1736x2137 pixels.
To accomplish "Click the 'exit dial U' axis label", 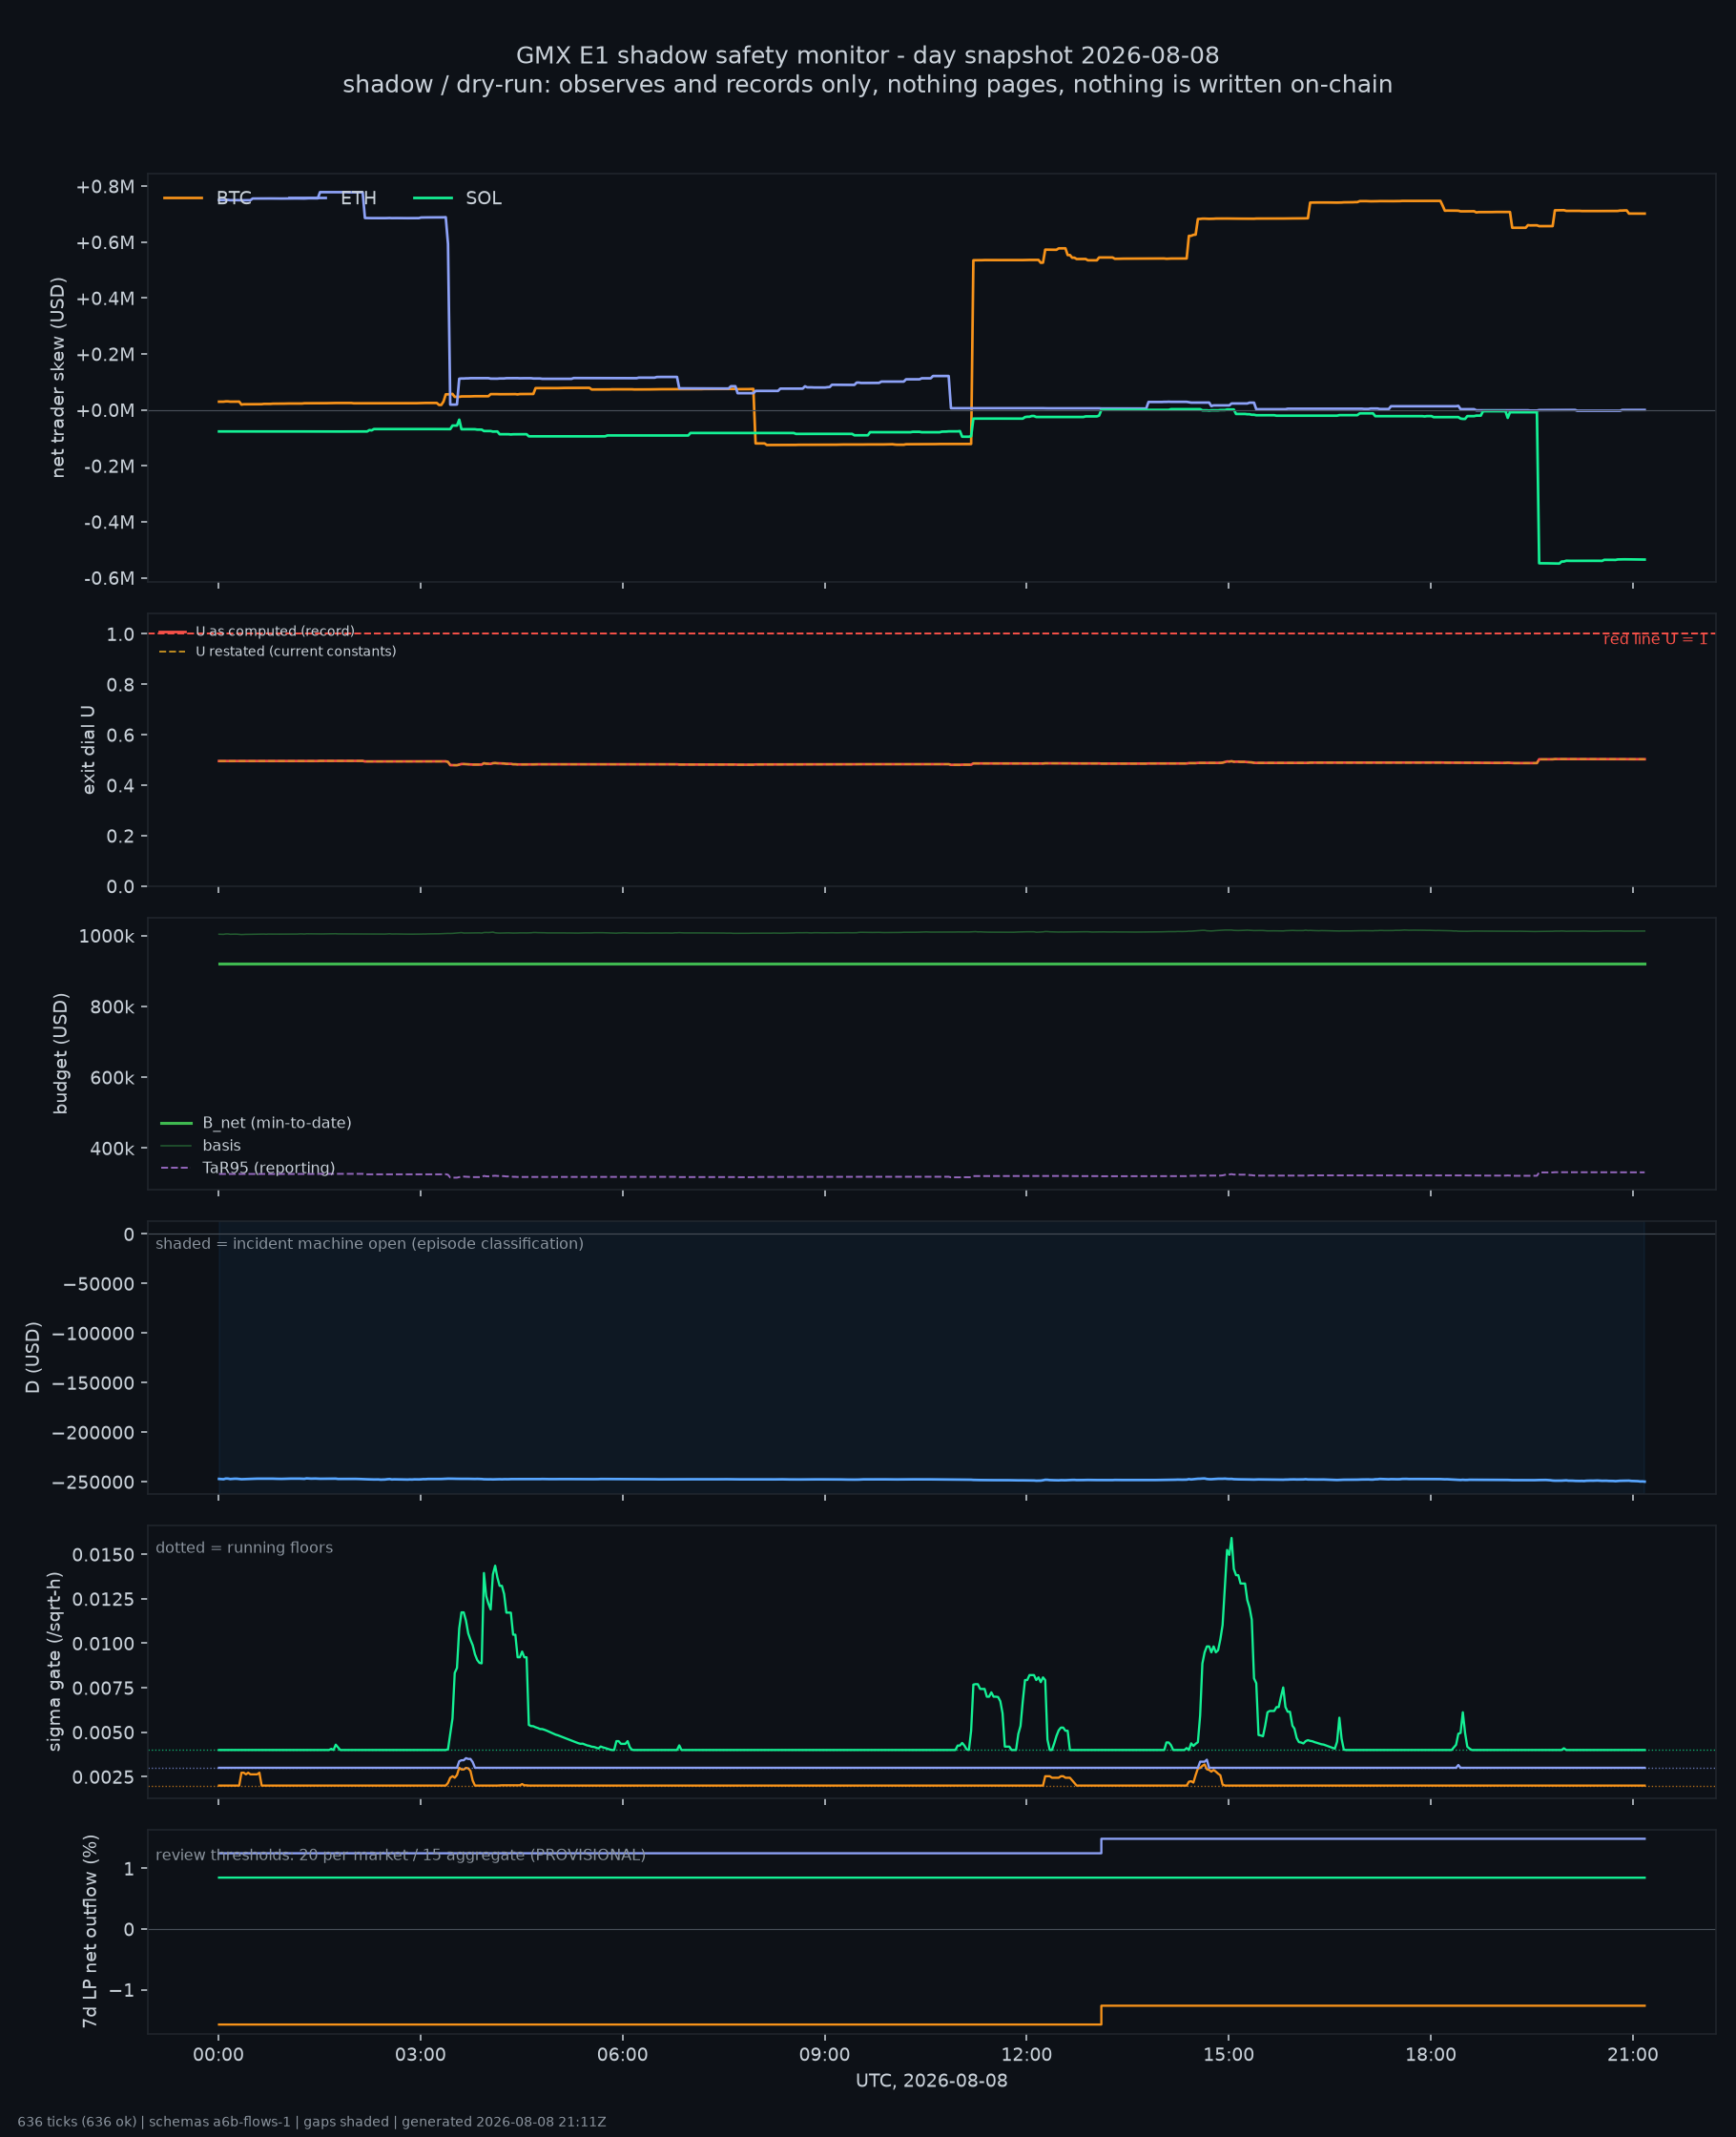I will point(88,750).
